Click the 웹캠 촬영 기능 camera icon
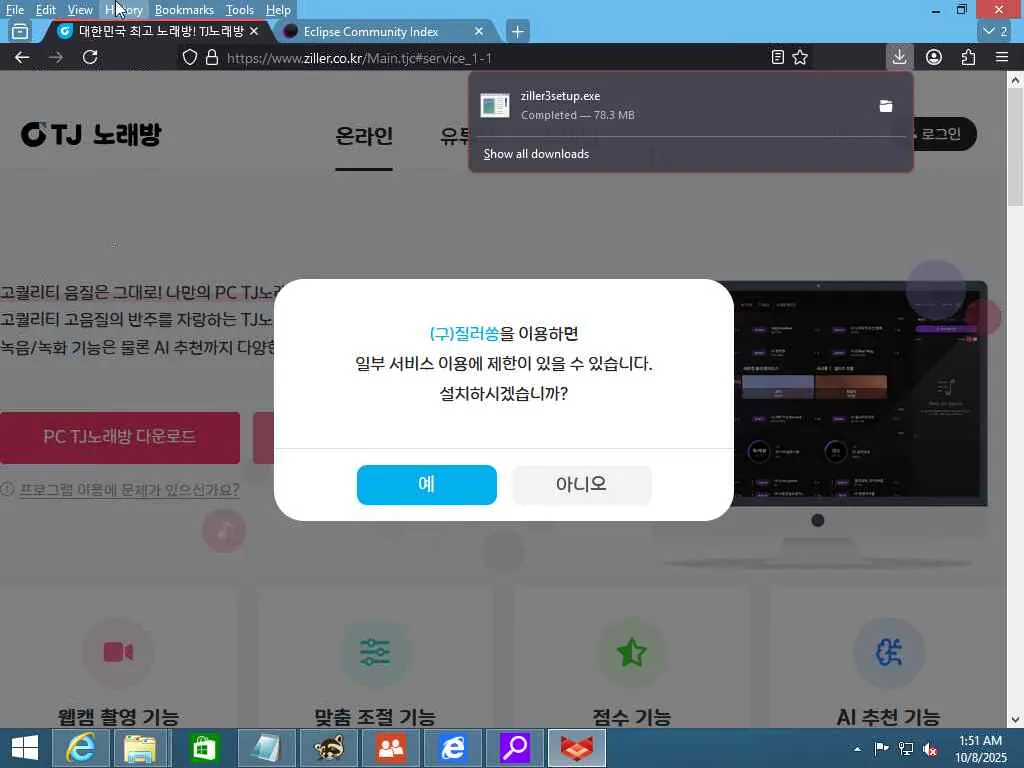This screenshot has height=768, width=1024. (x=118, y=652)
